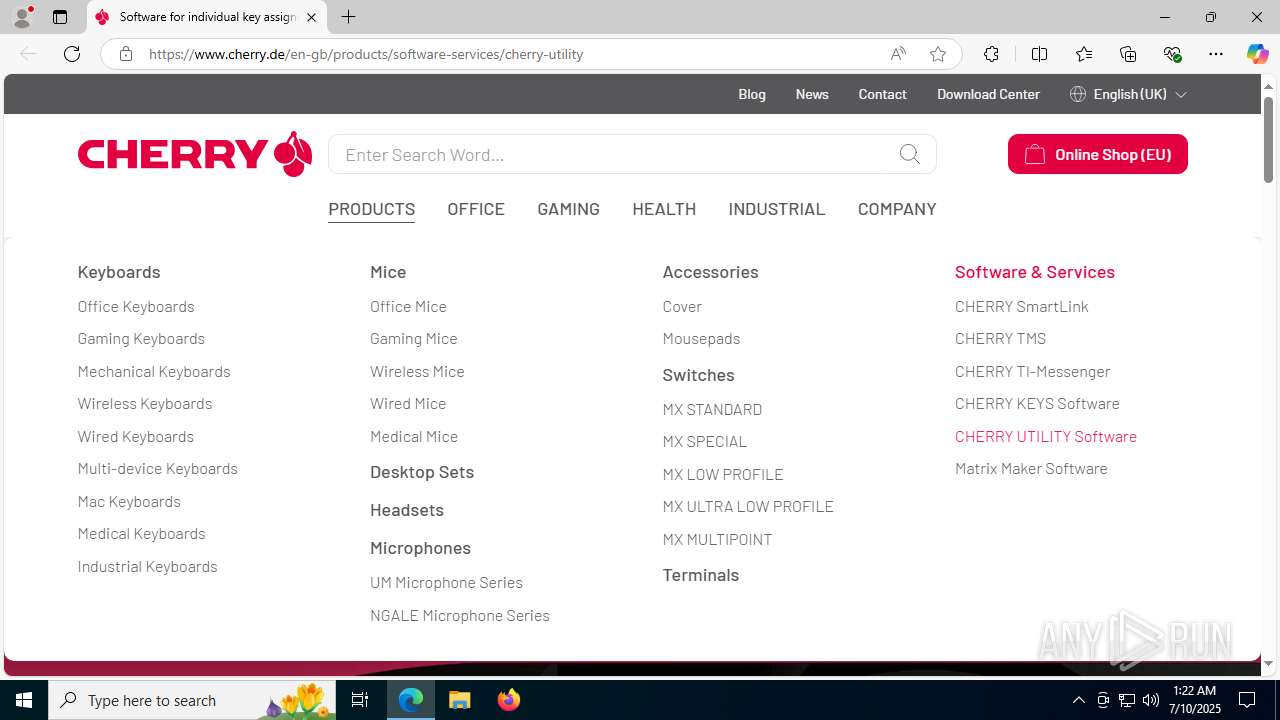Open the volume control tray icon
Image resolution: width=1280 pixels, height=720 pixels.
coord(1151,700)
